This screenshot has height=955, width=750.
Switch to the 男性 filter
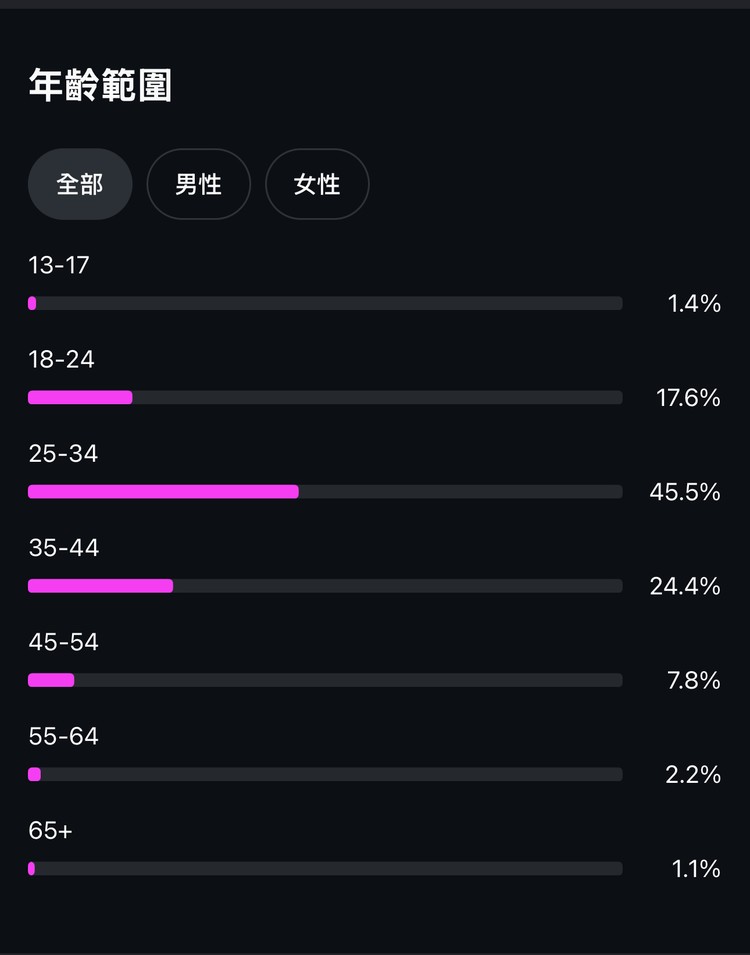click(199, 184)
